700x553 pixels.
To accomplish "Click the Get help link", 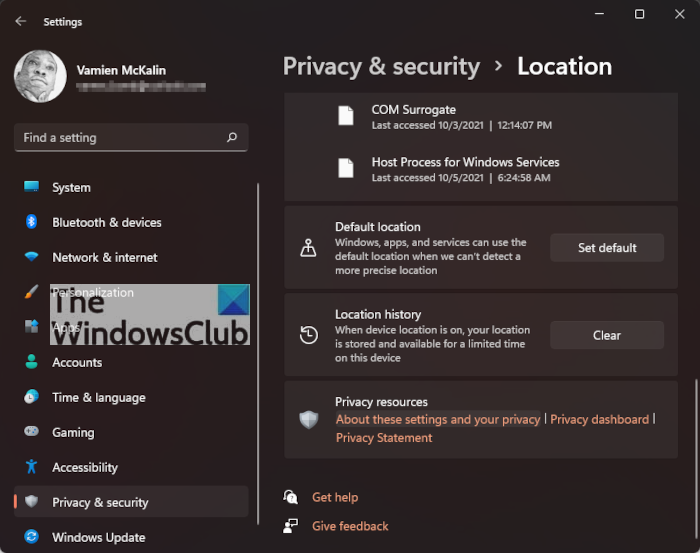I will [335, 497].
